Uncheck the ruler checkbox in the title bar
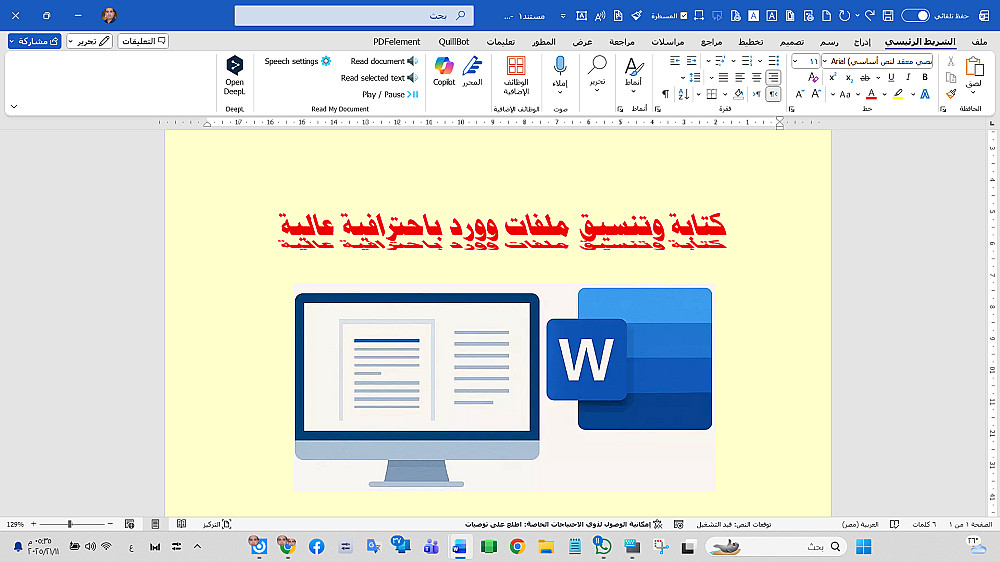This screenshot has height=562, width=1000. pyautogui.click(x=684, y=15)
